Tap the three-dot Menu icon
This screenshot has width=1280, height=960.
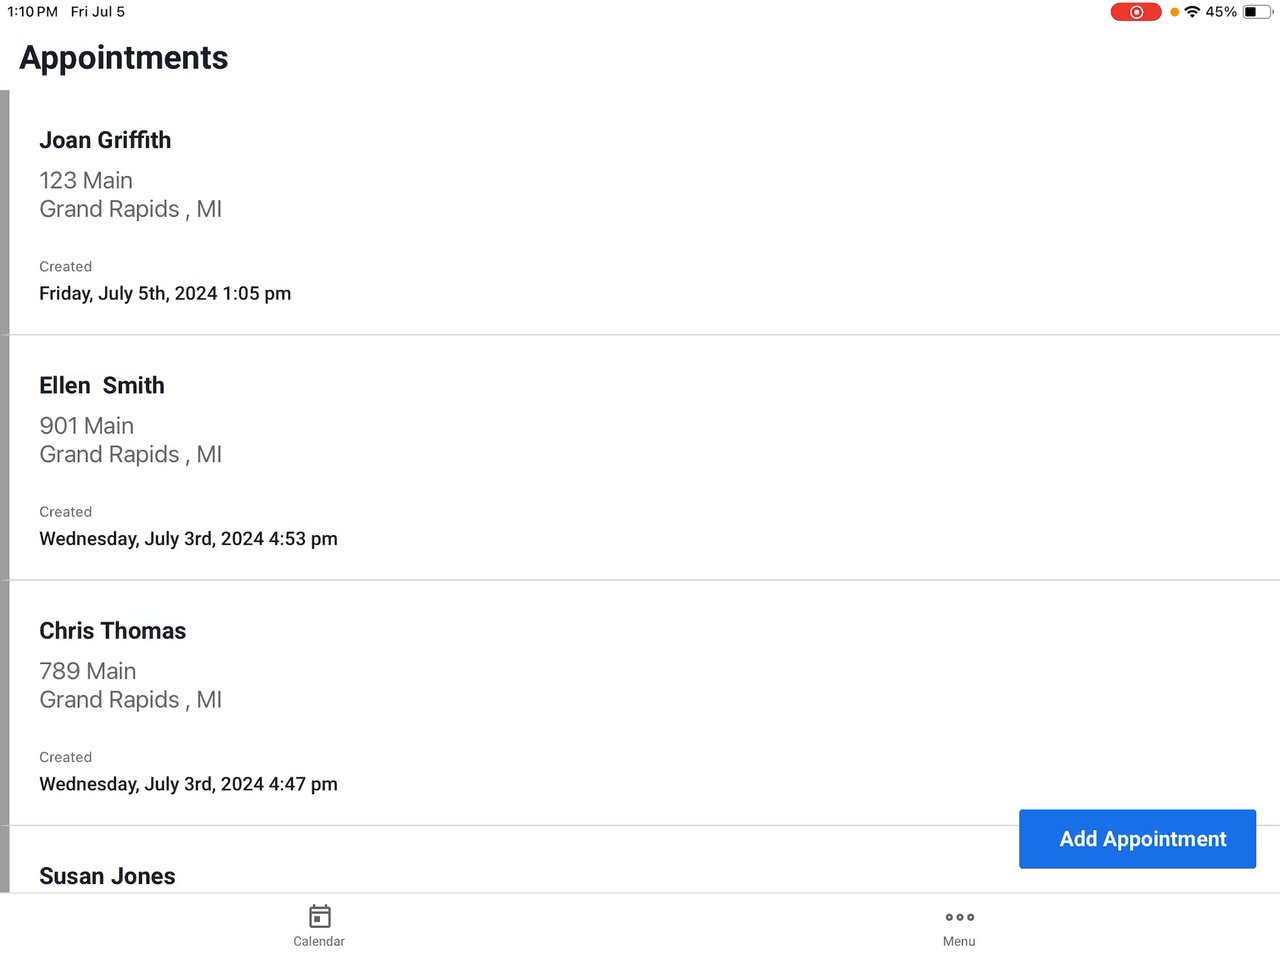point(959,917)
